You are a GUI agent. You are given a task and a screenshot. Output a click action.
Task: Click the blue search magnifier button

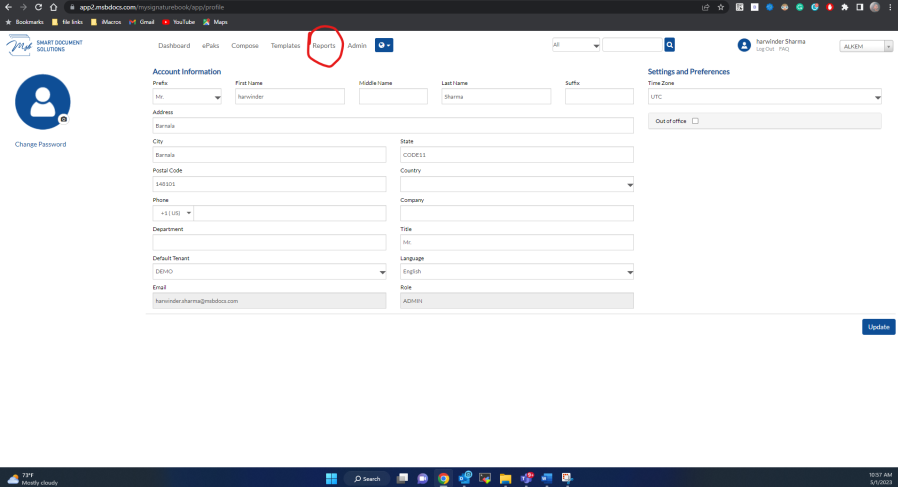coord(669,45)
